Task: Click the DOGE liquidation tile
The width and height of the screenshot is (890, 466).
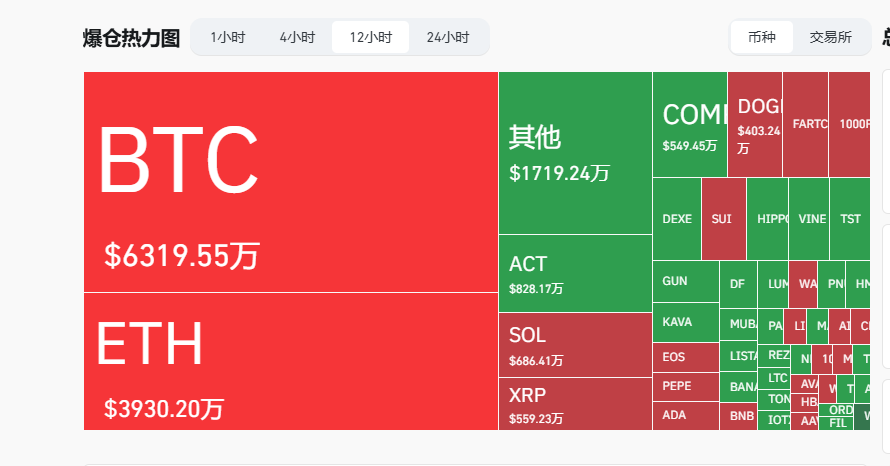Action: (x=755, y=125)
